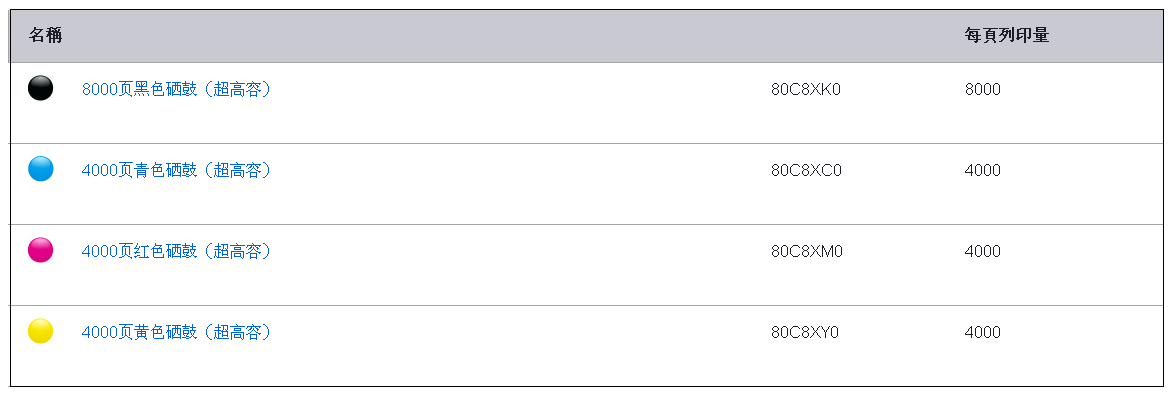Image resolution: width=1170 pixels, height=399 pixels.
Task: Open the 8000页黑色碳鼓 link
Action: 176,89
